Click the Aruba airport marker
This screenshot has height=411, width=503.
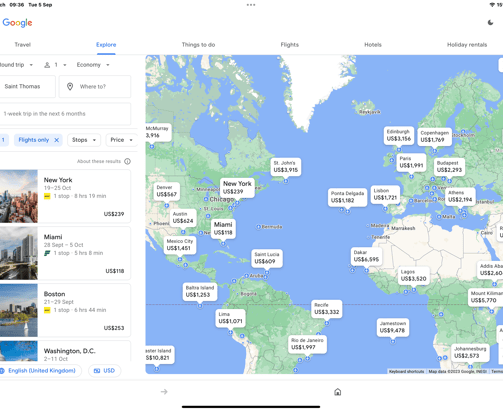coord(246,276)
